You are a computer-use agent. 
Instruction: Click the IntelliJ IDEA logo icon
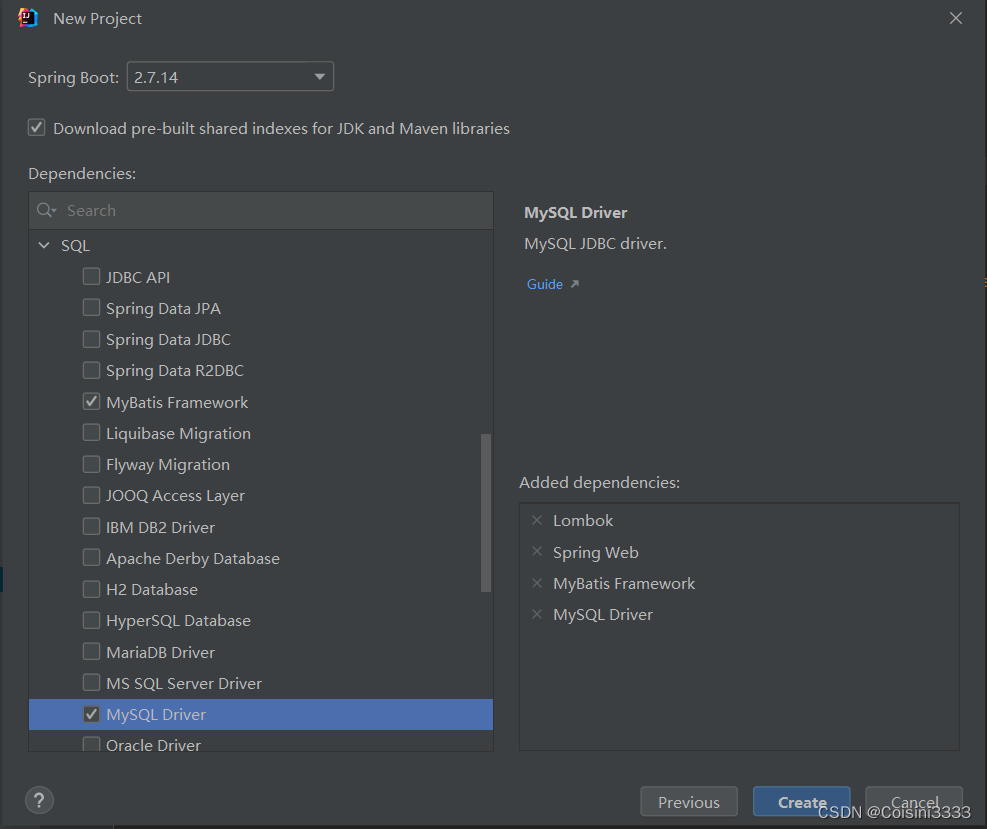pyautogui.click(x=28, y=17)
